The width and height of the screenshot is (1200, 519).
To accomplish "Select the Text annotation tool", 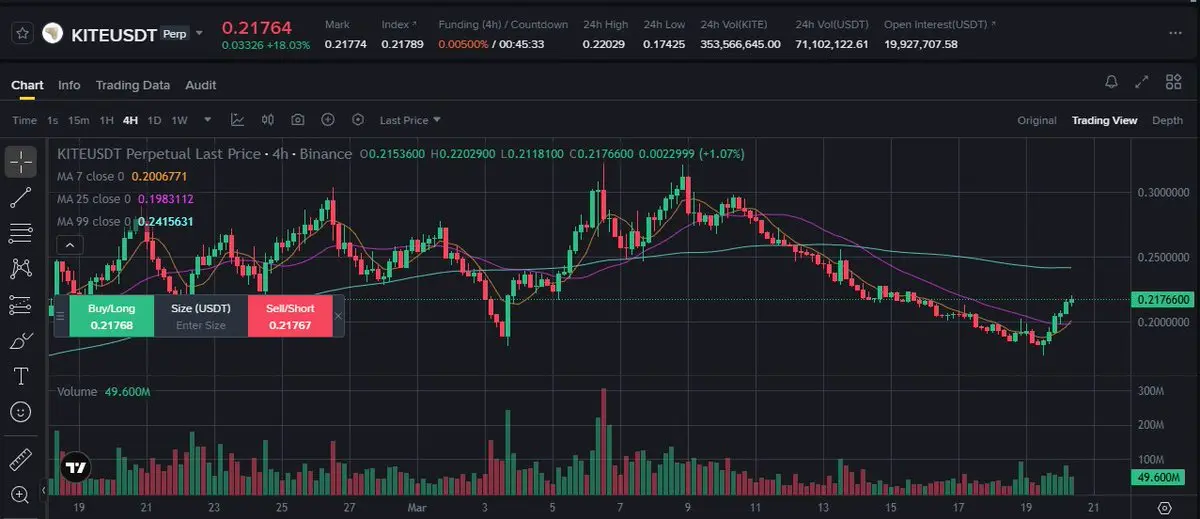I will click(21, 376).
